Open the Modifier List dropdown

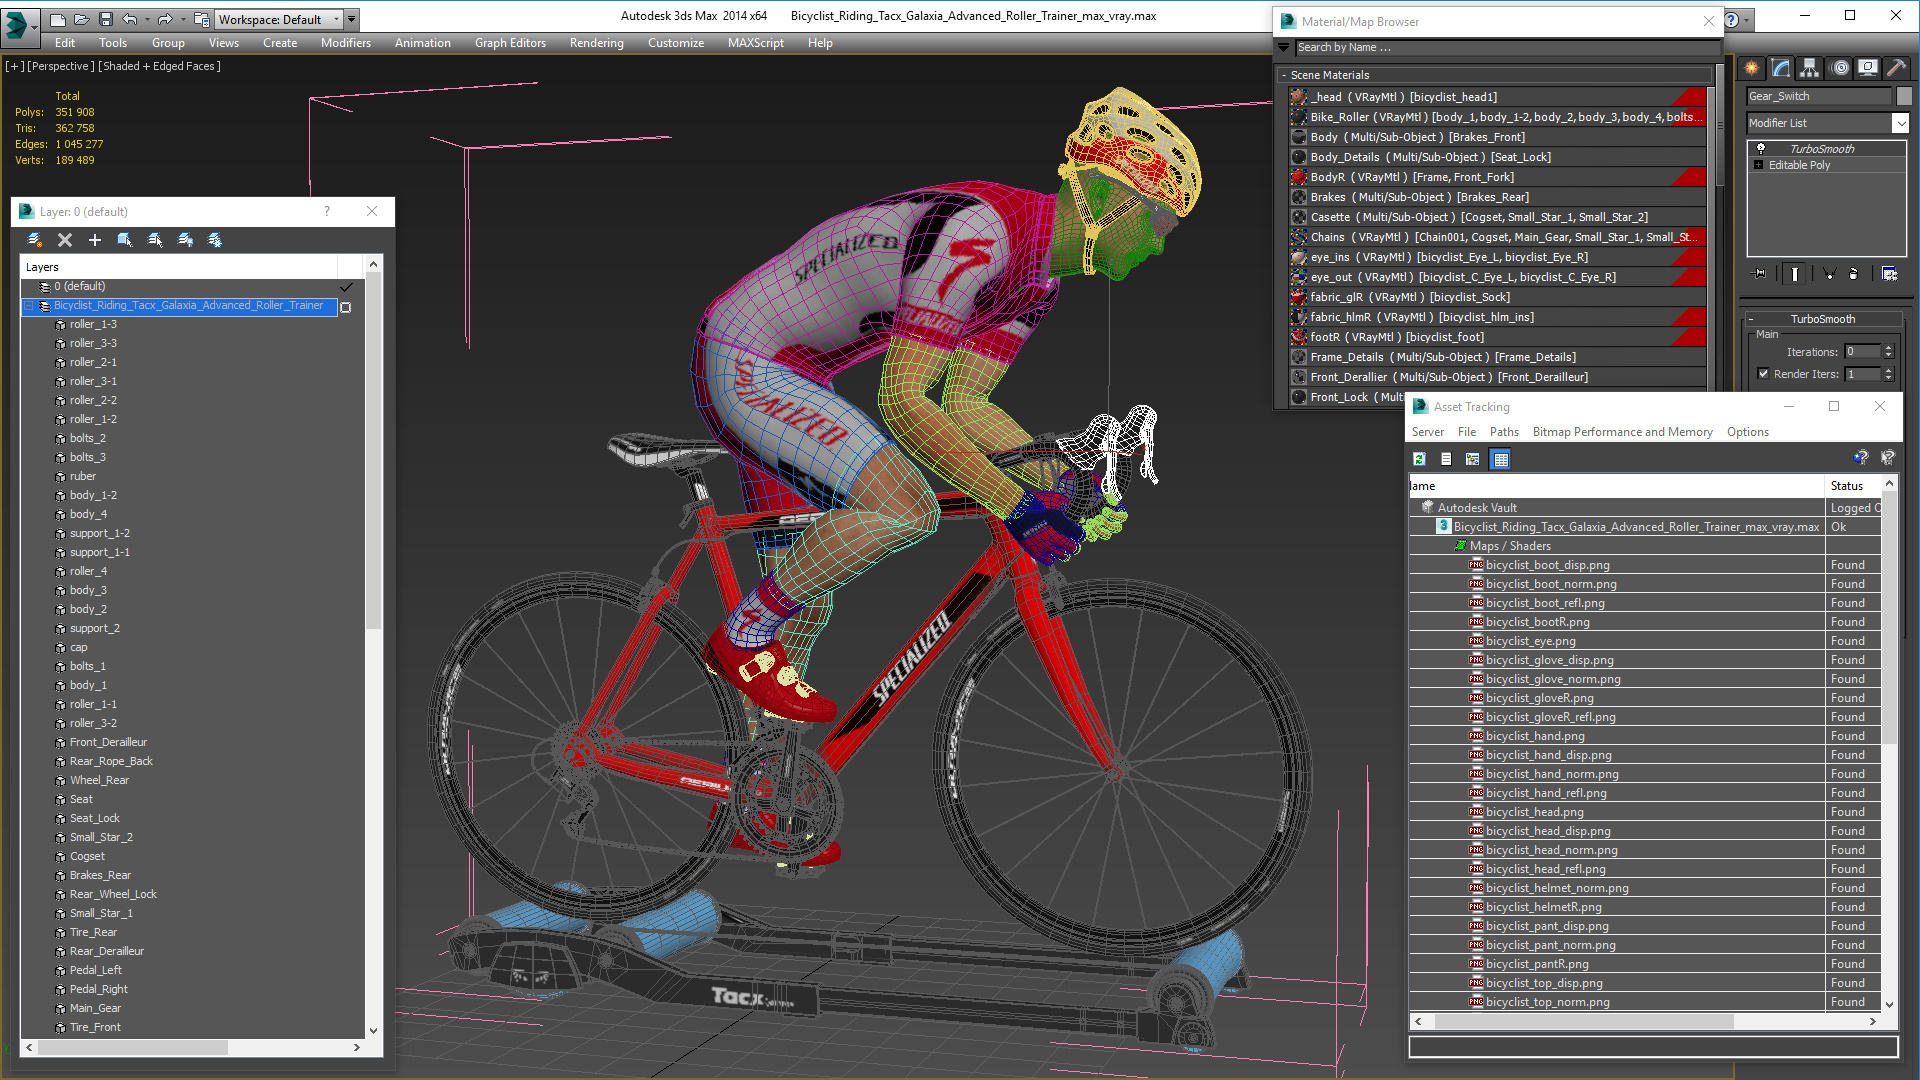click(x=1900, y=123)
